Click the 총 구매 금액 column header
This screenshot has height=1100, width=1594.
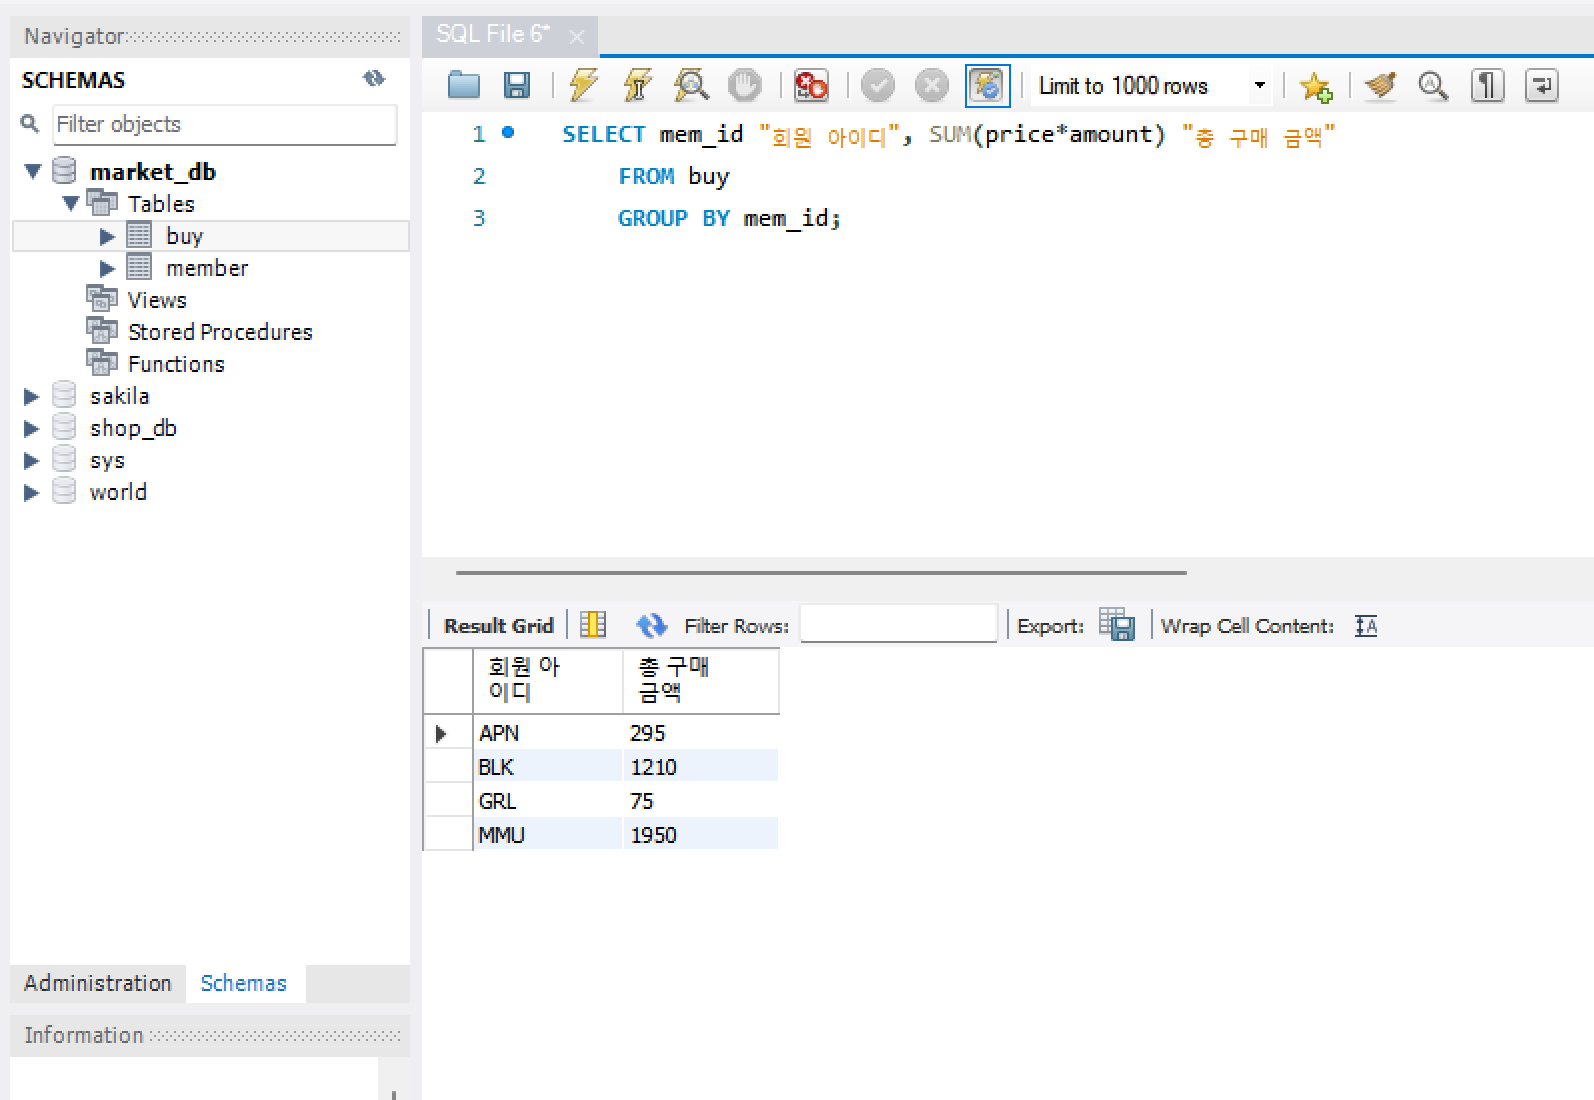pos(701,680)
